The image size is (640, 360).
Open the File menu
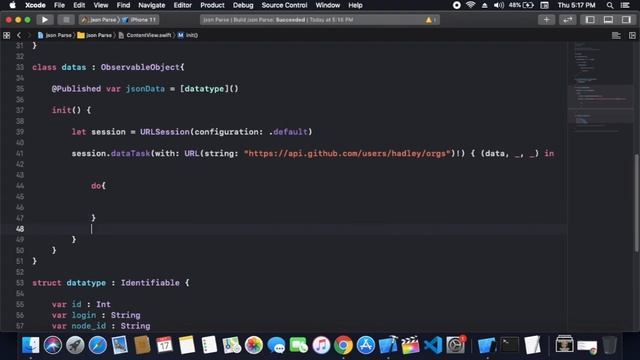(x=59, y=5)
